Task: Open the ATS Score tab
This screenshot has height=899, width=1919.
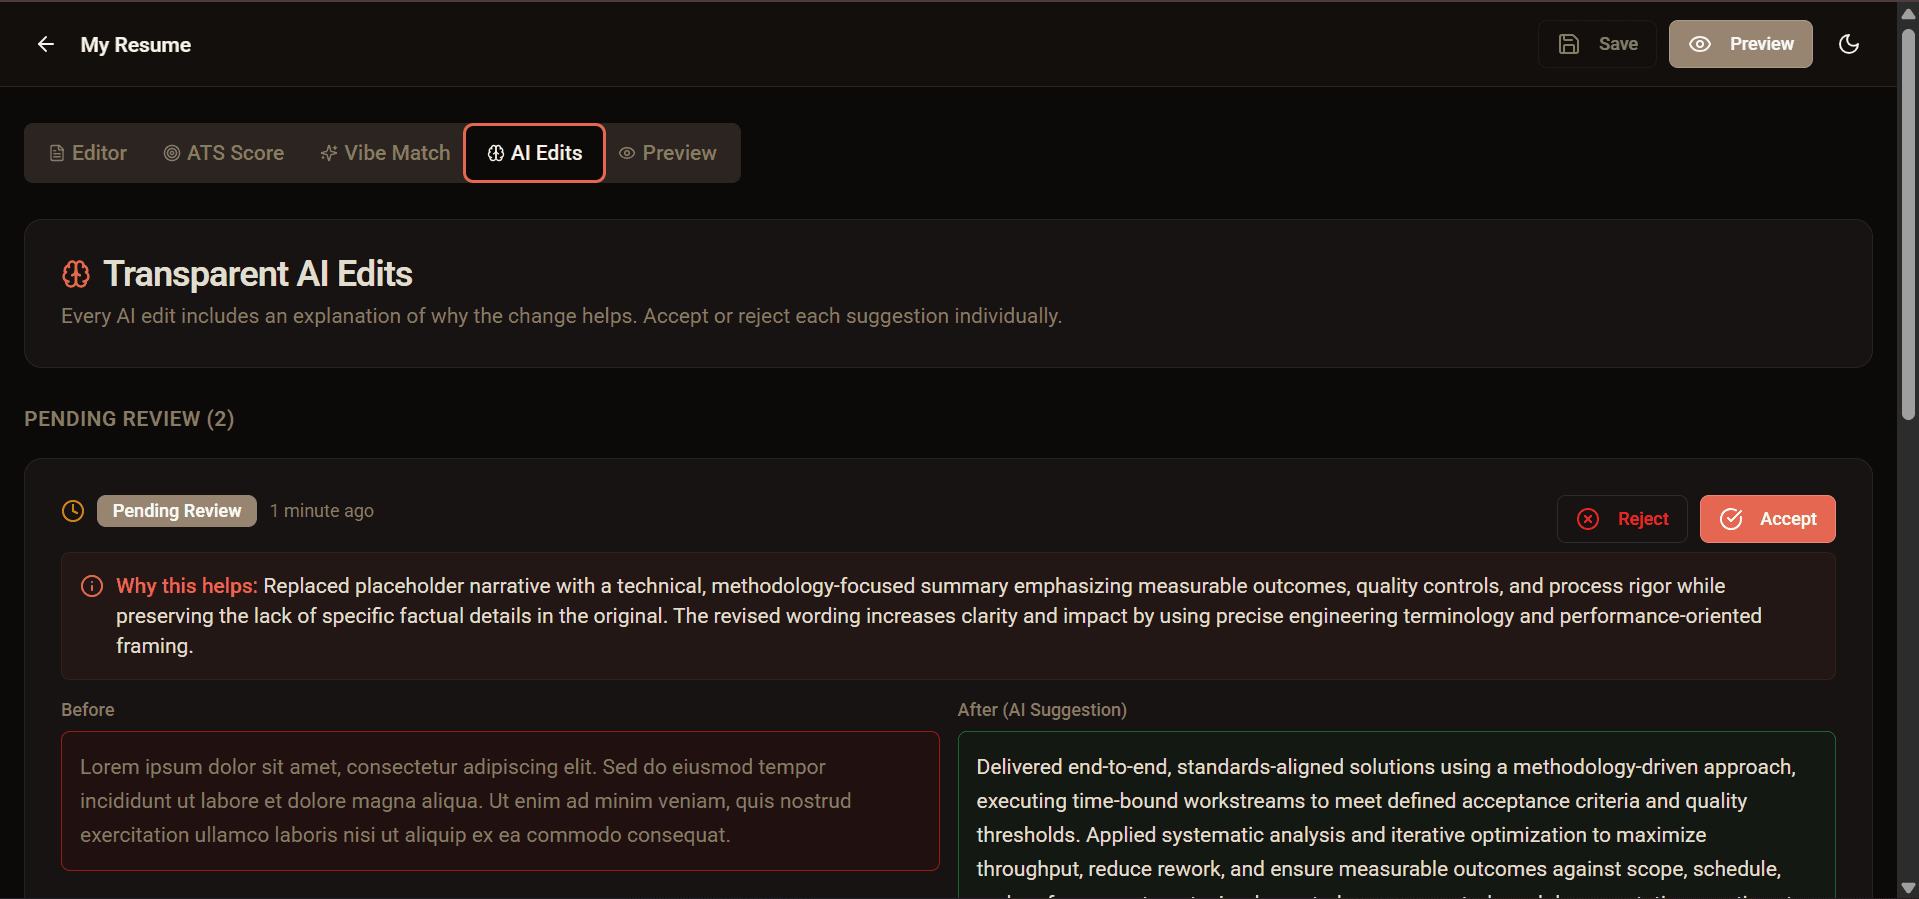Action: click(224, 153)
